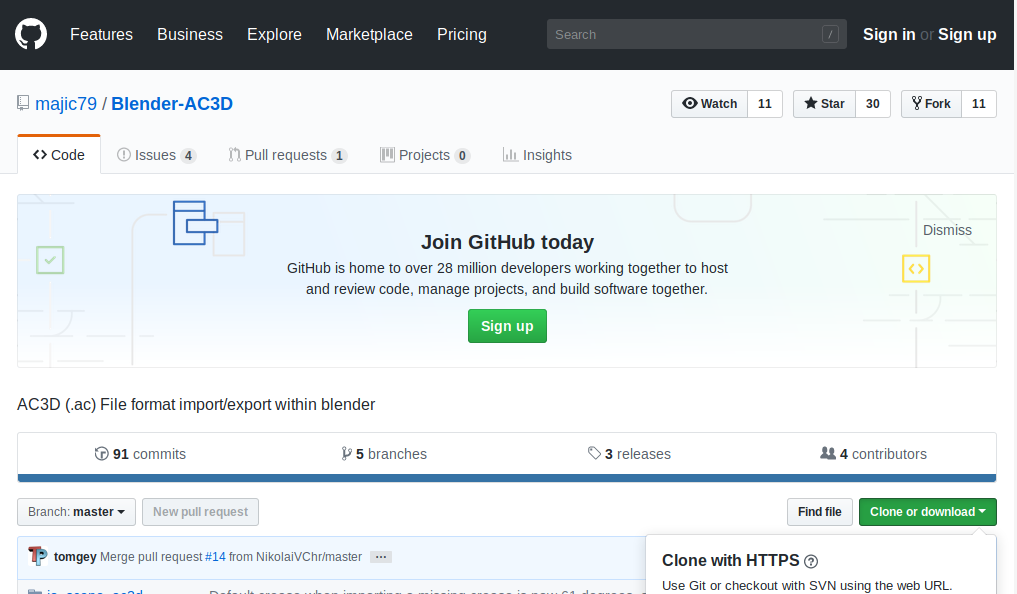Image resolution: width=1017 pixels, height=594 pixels.
Task: Select the slash shortcut icon in search
Action: click(x=830, y=34)
